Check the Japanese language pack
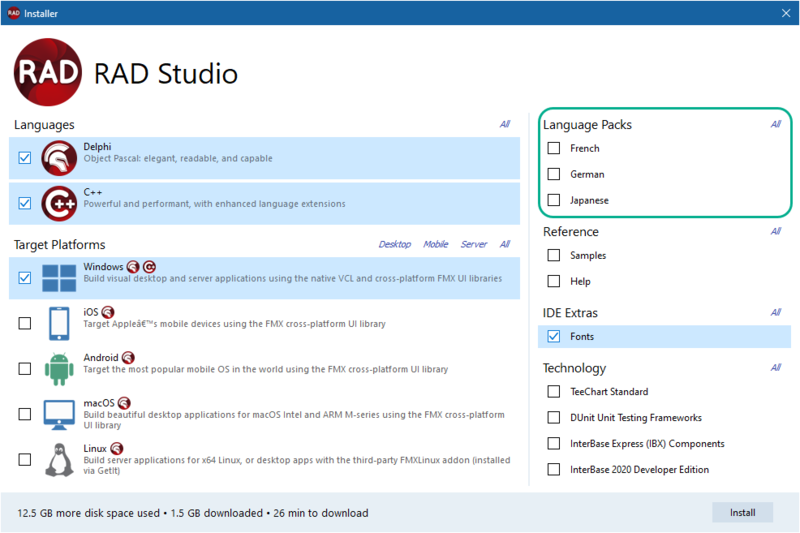The image size is (800, 533). [554, 200]
